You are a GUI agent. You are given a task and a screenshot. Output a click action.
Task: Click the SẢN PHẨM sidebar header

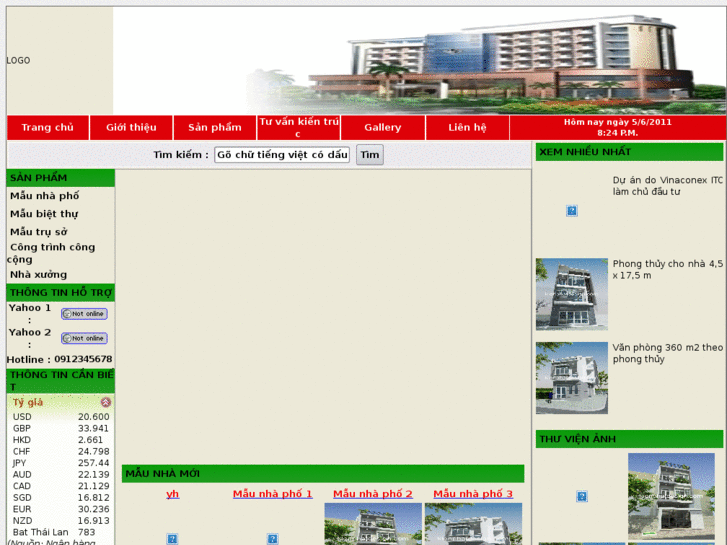coord(60,178)
